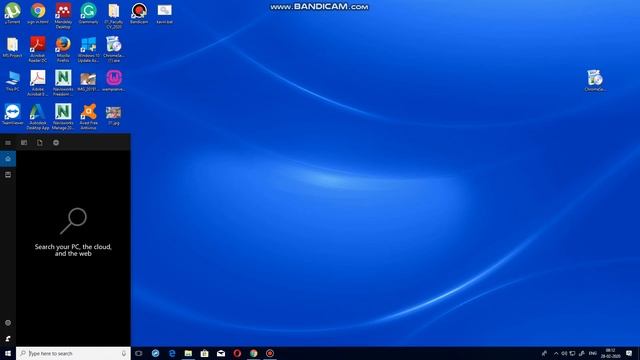Select the Avast Free Antivirus shortcut
Image resolution: width=640 pixels, height=360 pixels.
coord(88,117)
